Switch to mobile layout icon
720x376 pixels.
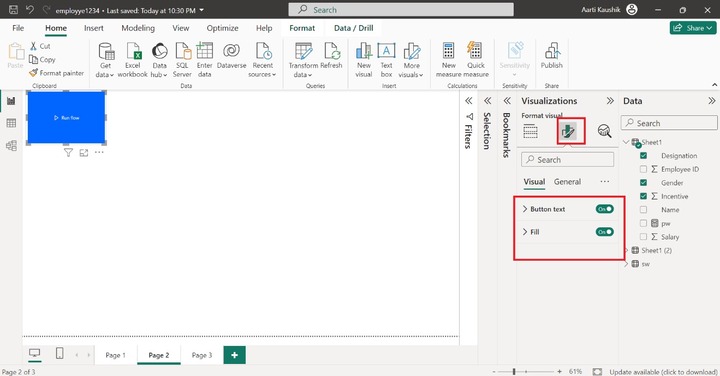pyautogui.click(x=59, y=353)
